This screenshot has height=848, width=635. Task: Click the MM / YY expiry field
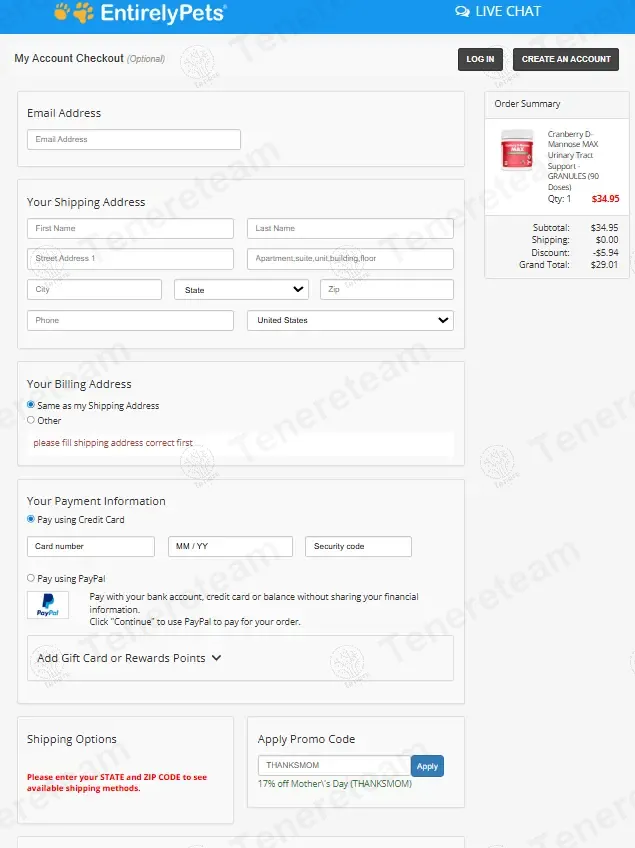230,546
